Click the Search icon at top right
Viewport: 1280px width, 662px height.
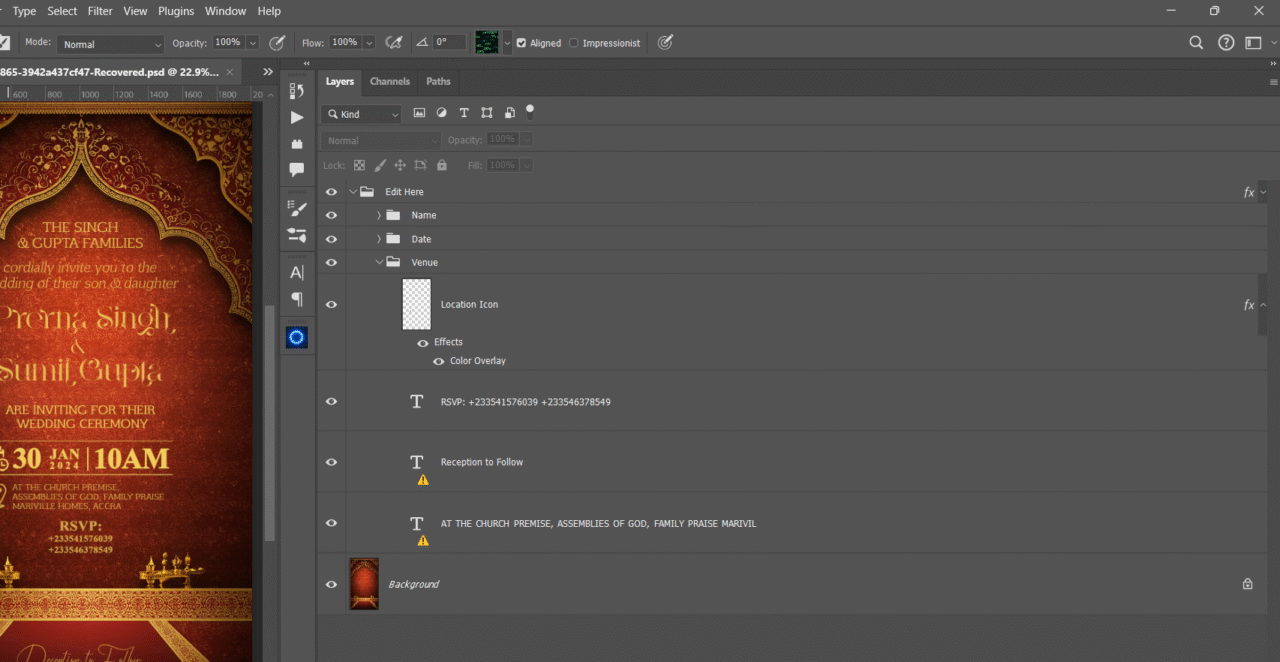1196,43
